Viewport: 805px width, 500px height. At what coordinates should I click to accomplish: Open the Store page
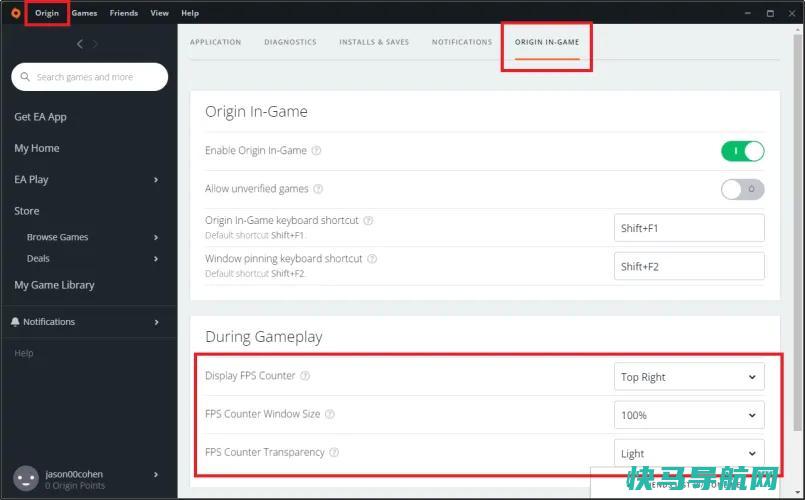(x=27, y=210)
